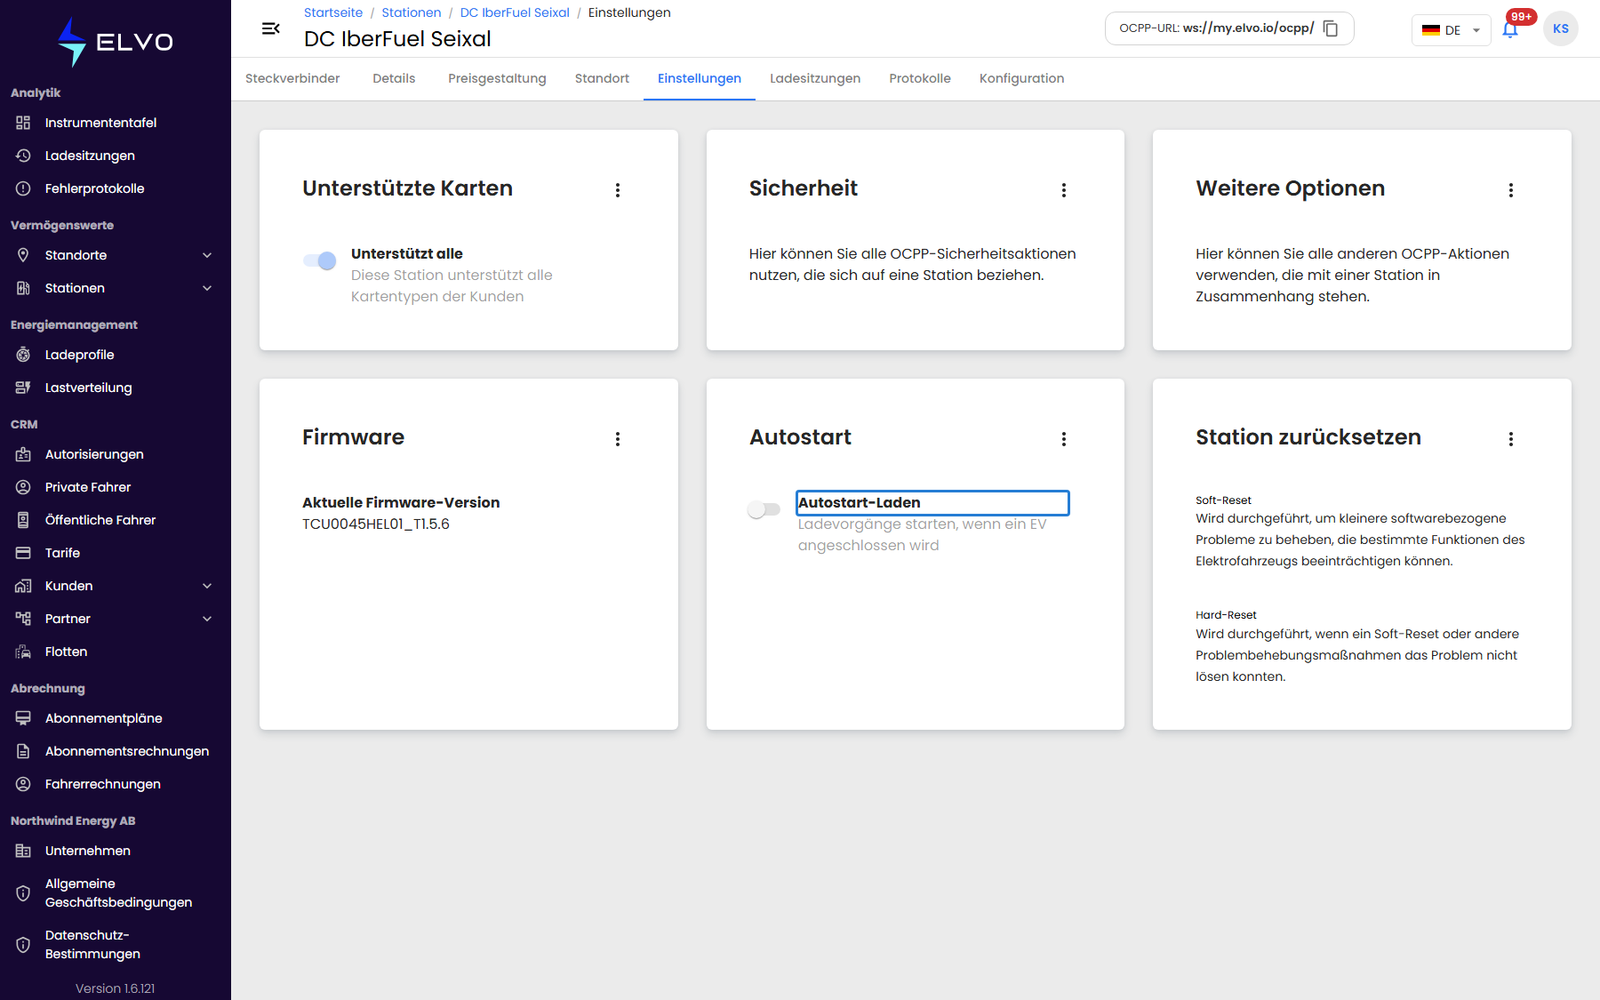Viewport: 1600px width, 1000px height.
Task: Open options menu for Firmware card
Action: click(618, 439)
